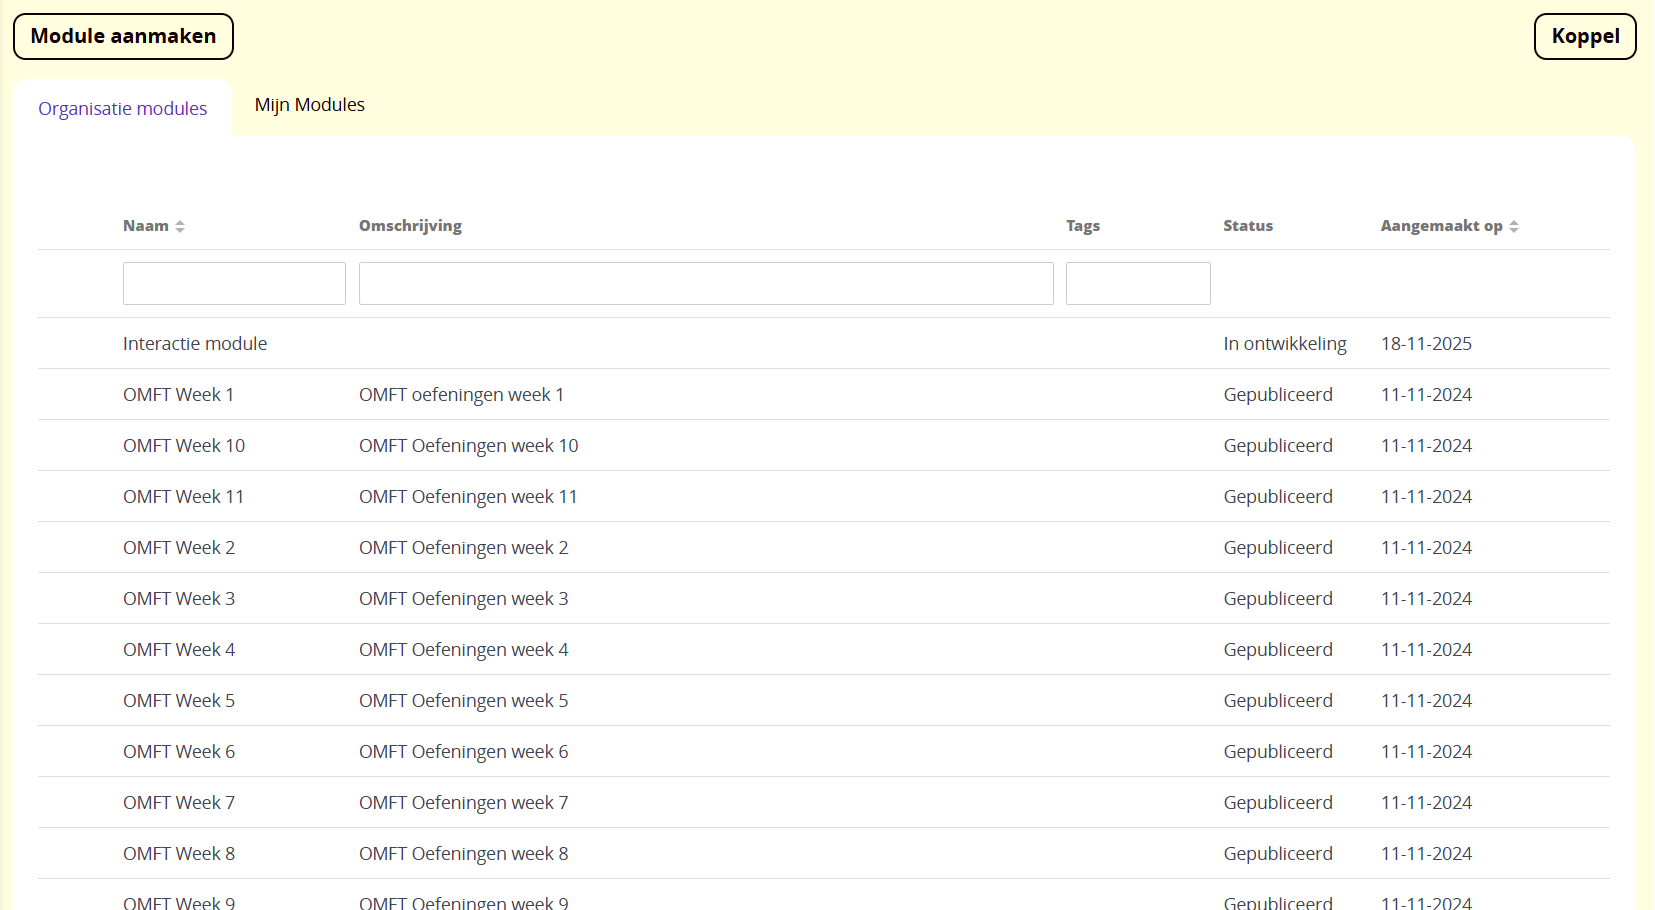
Task: Open the Interactie module row
Action: 195,344
